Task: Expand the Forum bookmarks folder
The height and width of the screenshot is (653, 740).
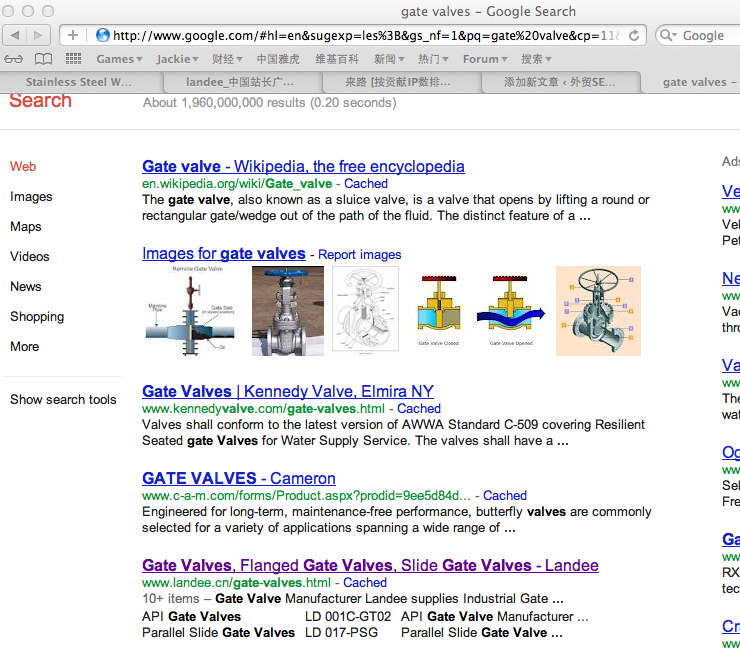Action: (x=485, y=59)
